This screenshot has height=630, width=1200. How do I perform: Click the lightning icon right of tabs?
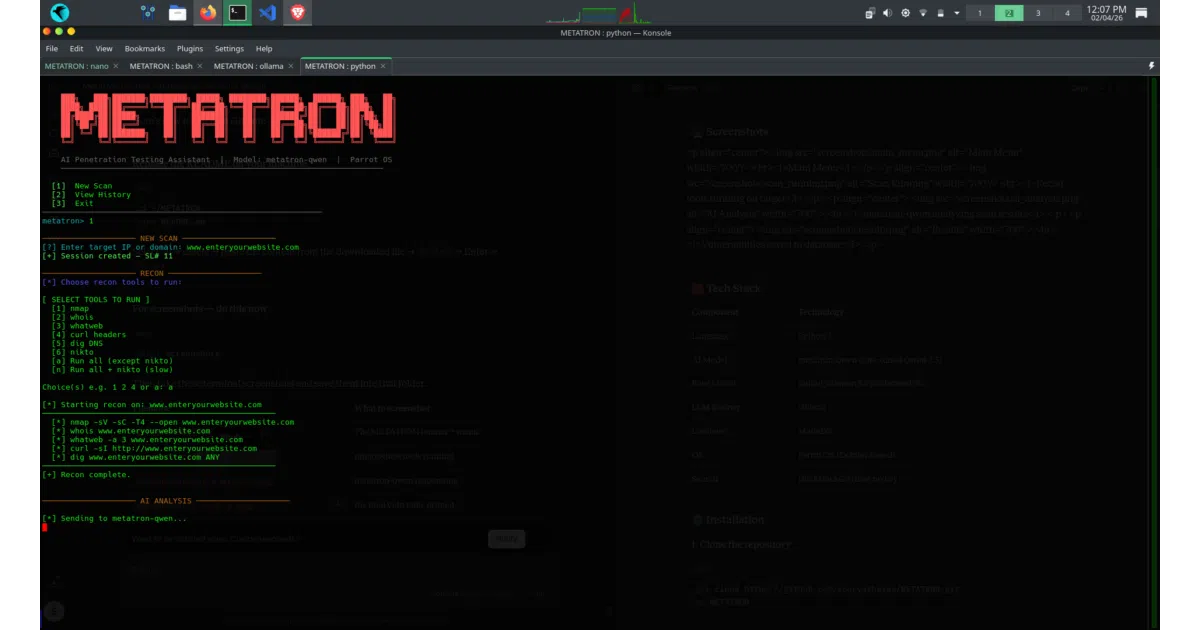[1151, 66]
